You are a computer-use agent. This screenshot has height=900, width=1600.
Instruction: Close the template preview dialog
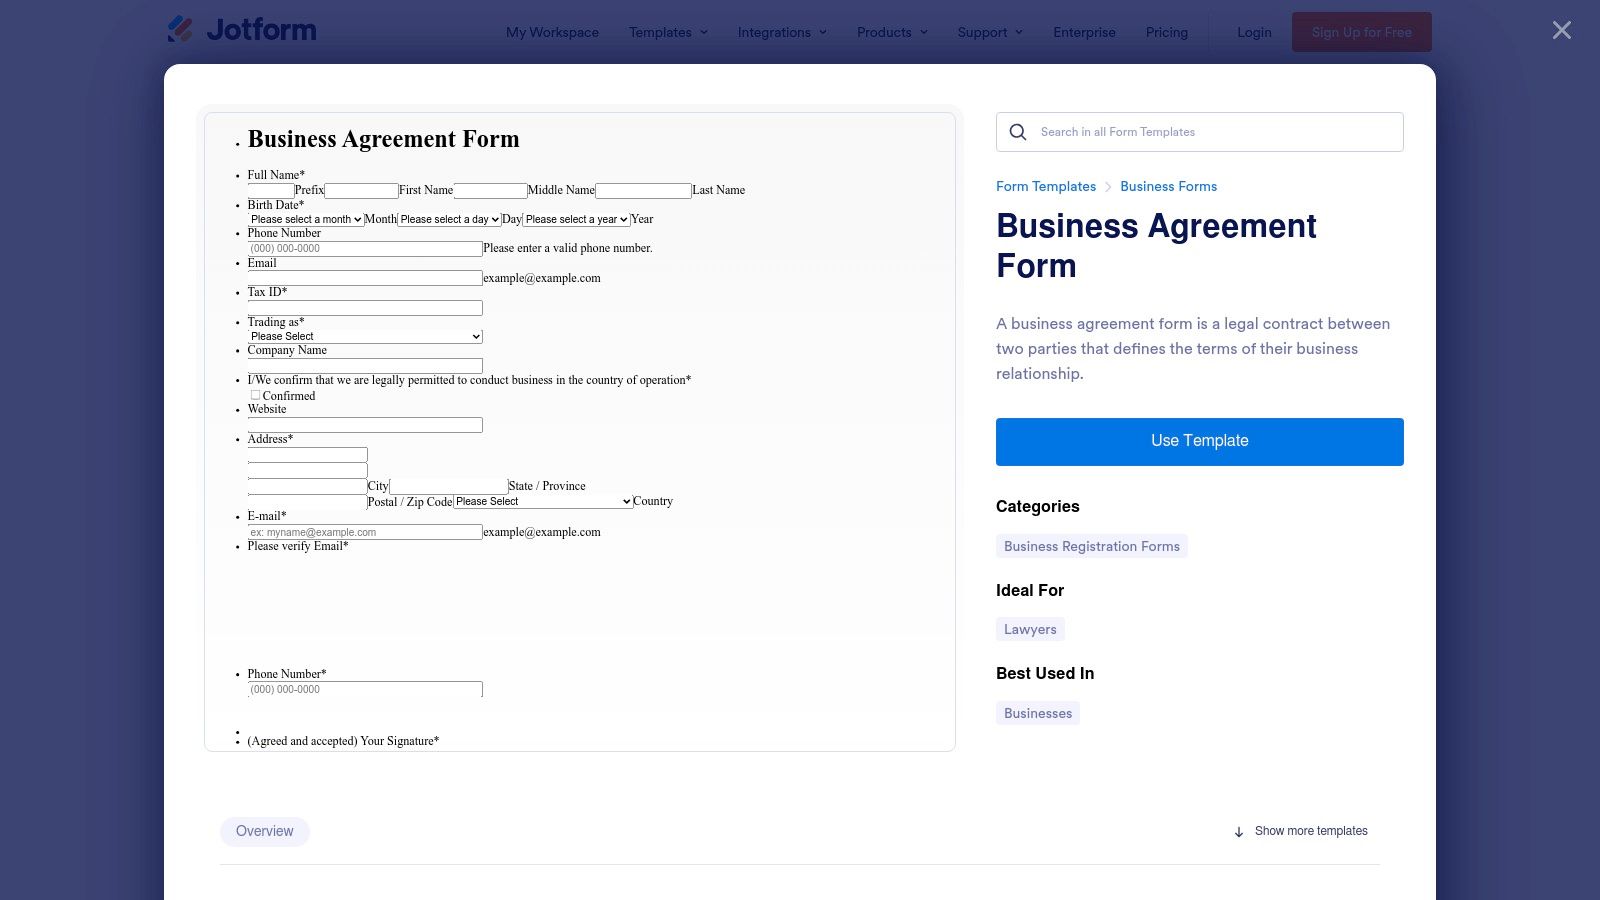pyautogui.click(x=1561, y=30)
